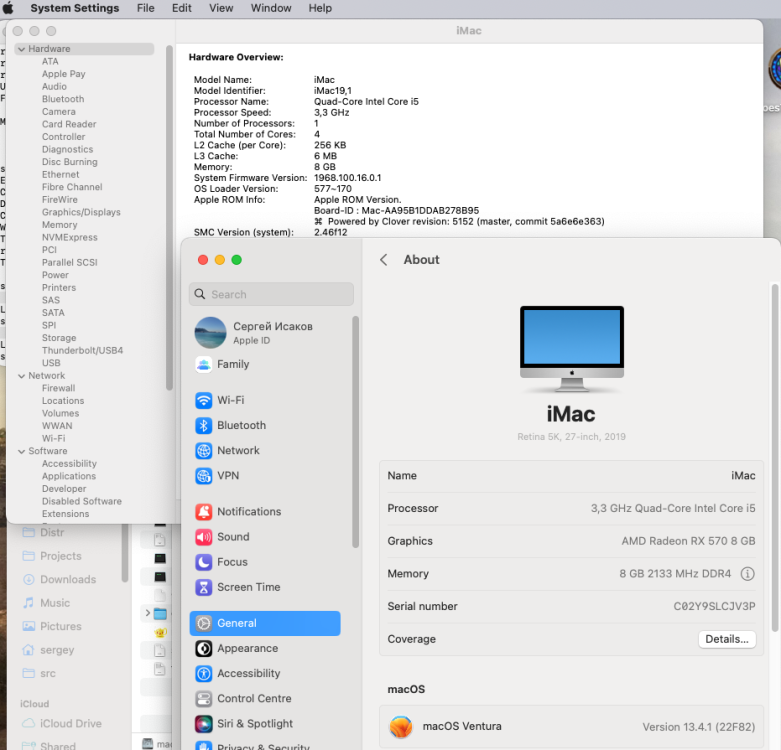Open Focus moon icon settings
Screen dimensions: 781x750
(203, 562)
